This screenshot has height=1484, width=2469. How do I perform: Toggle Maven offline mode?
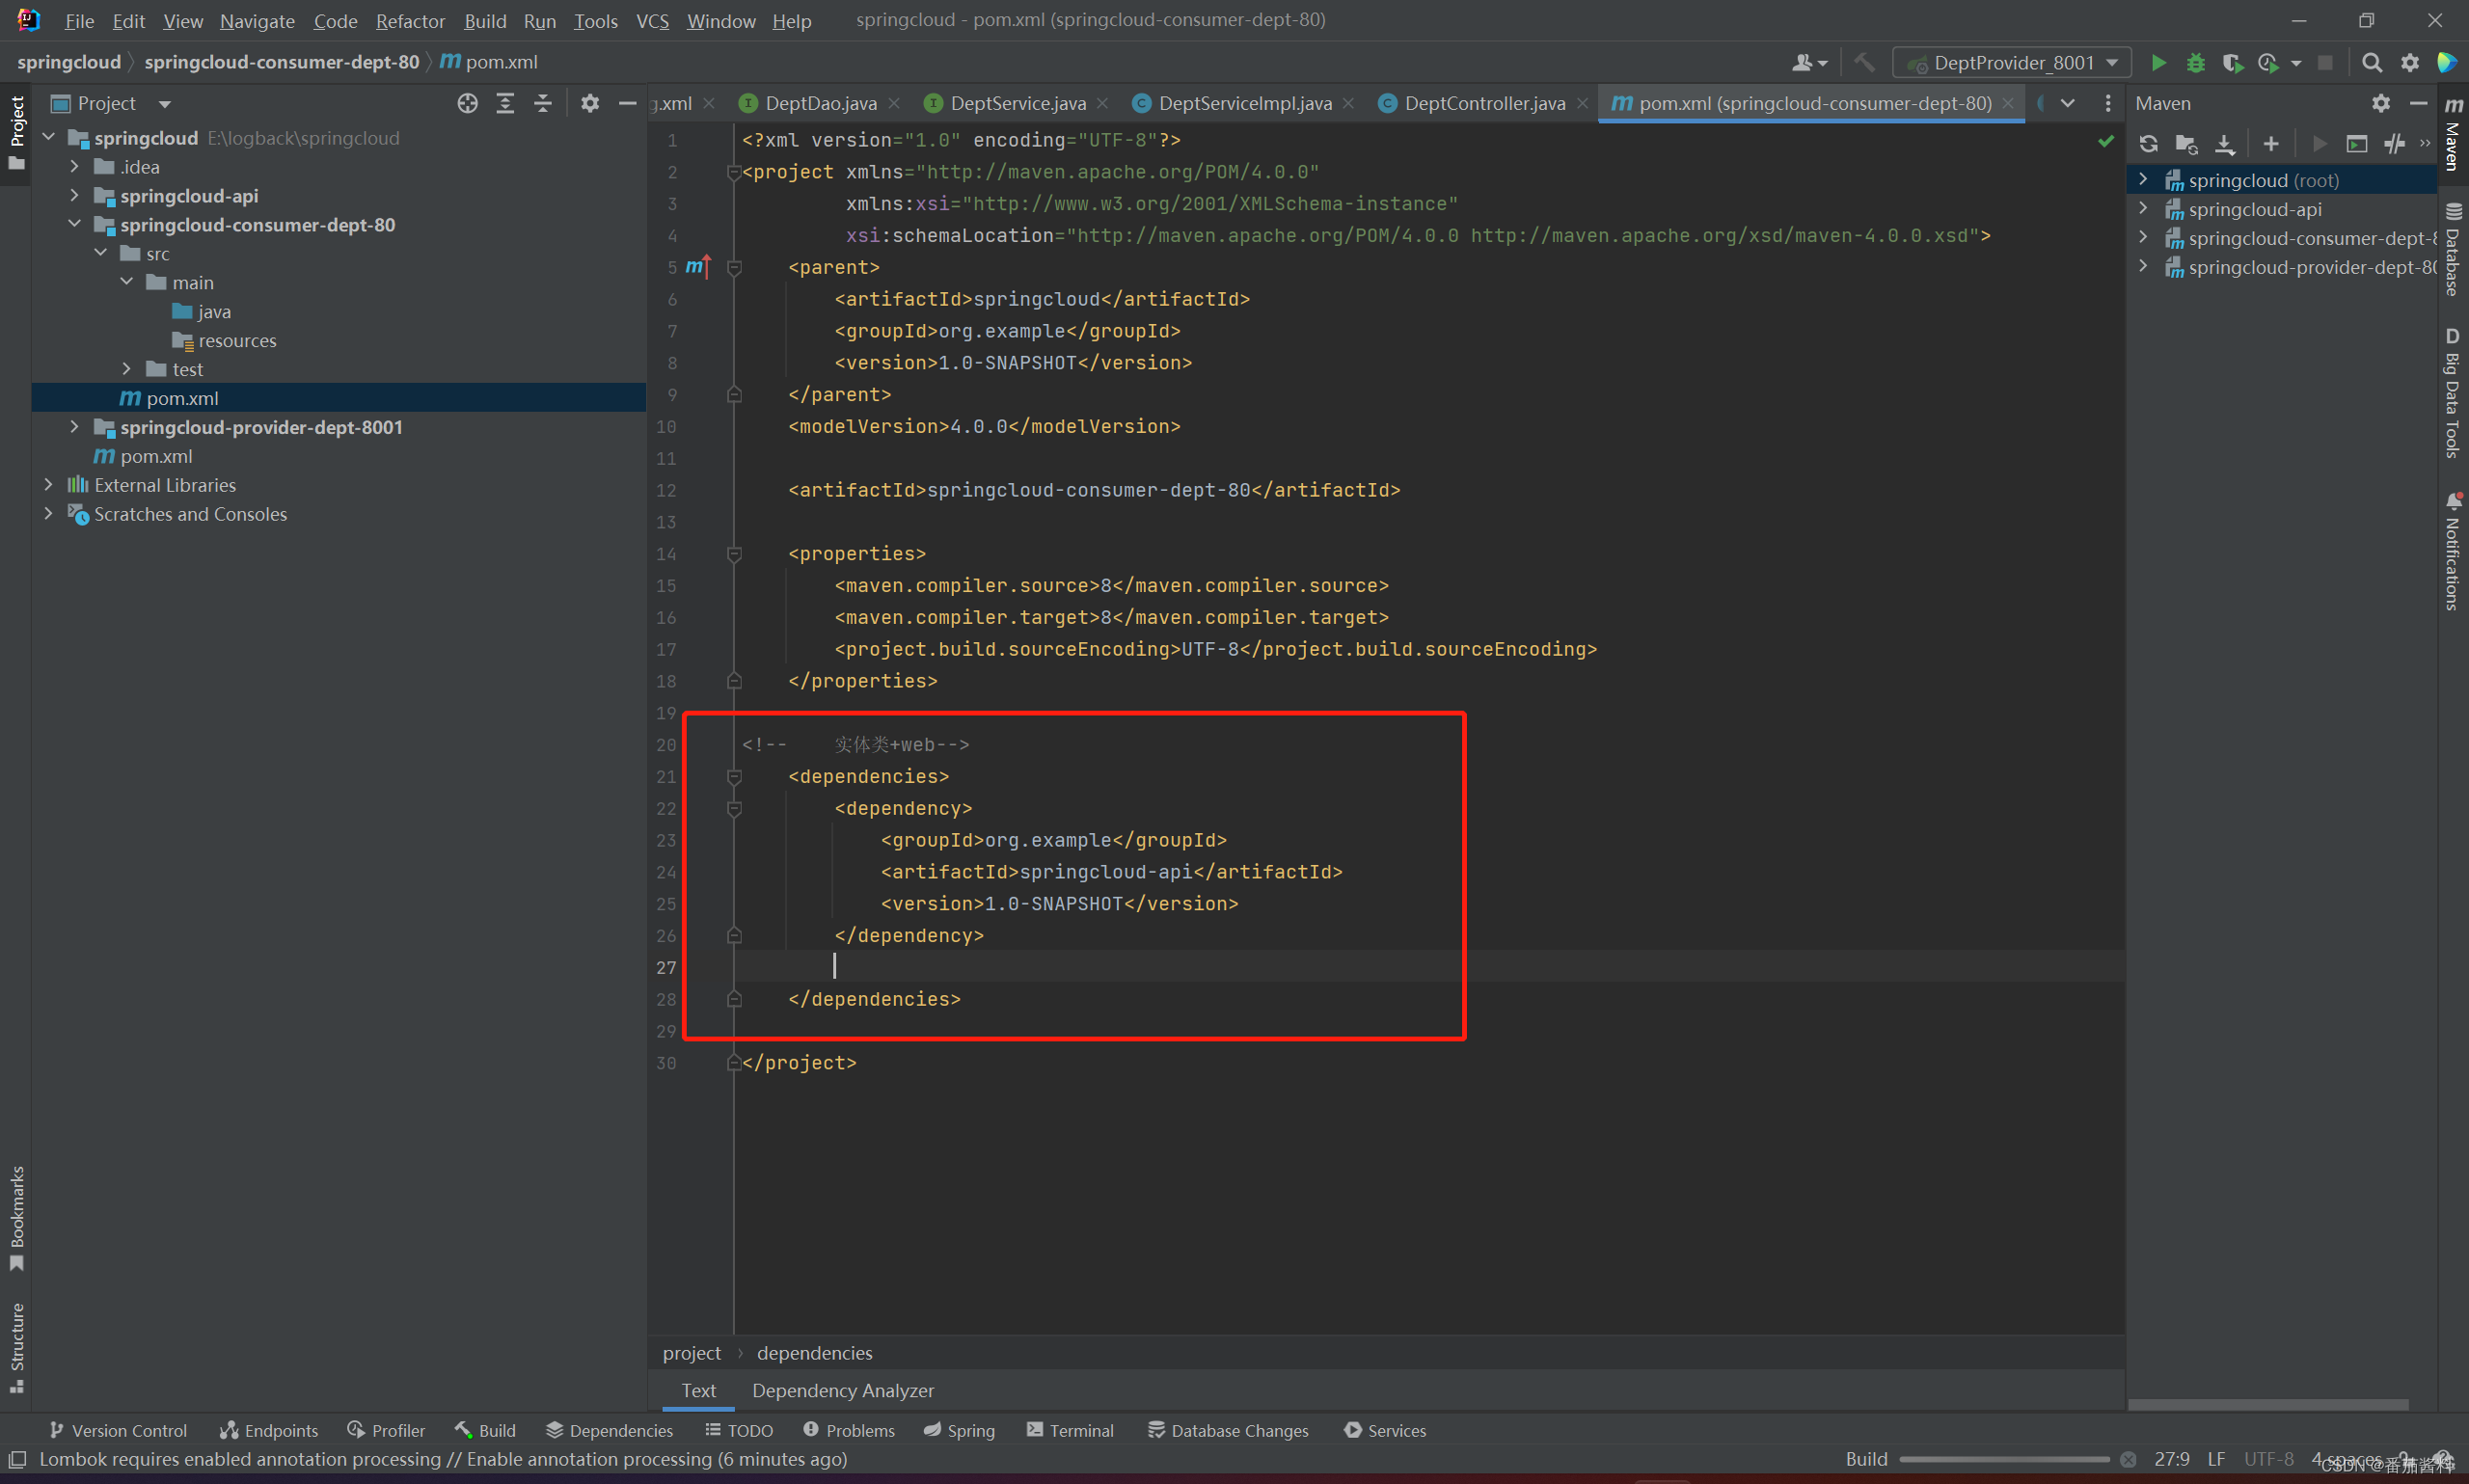(2394, 144)
